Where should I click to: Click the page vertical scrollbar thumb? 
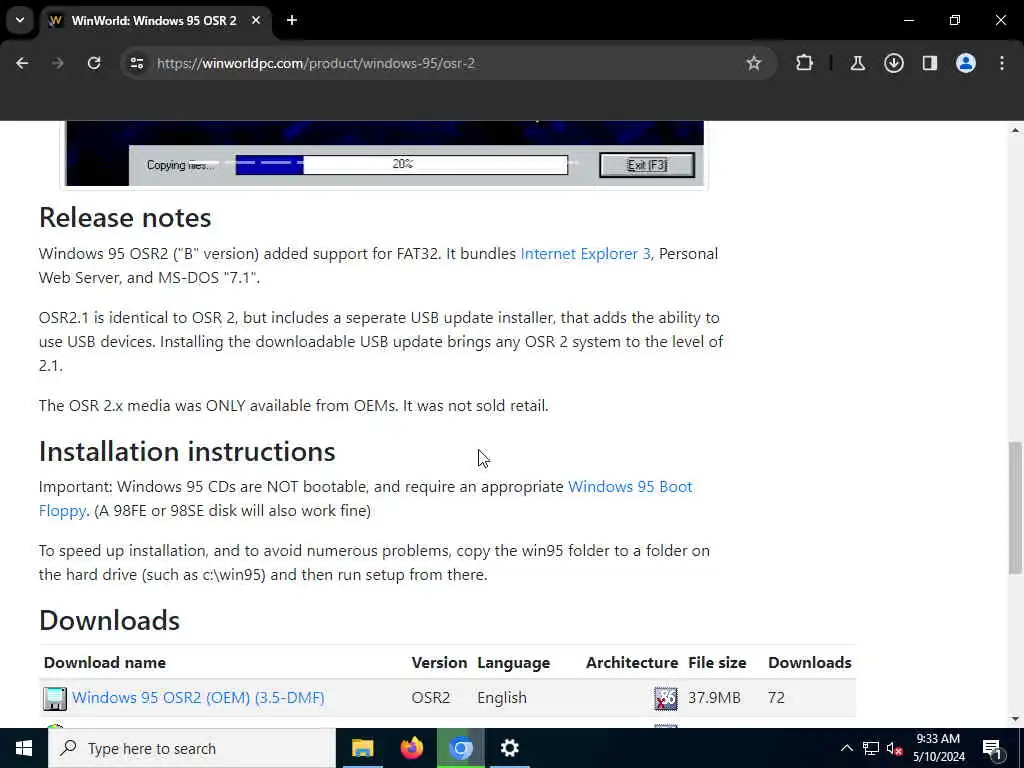[x=1015, y=508]
